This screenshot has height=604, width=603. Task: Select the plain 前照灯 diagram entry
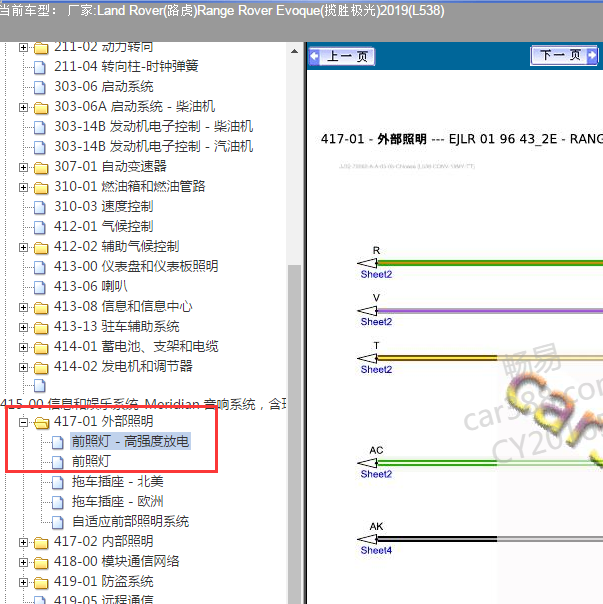(91, 461)
